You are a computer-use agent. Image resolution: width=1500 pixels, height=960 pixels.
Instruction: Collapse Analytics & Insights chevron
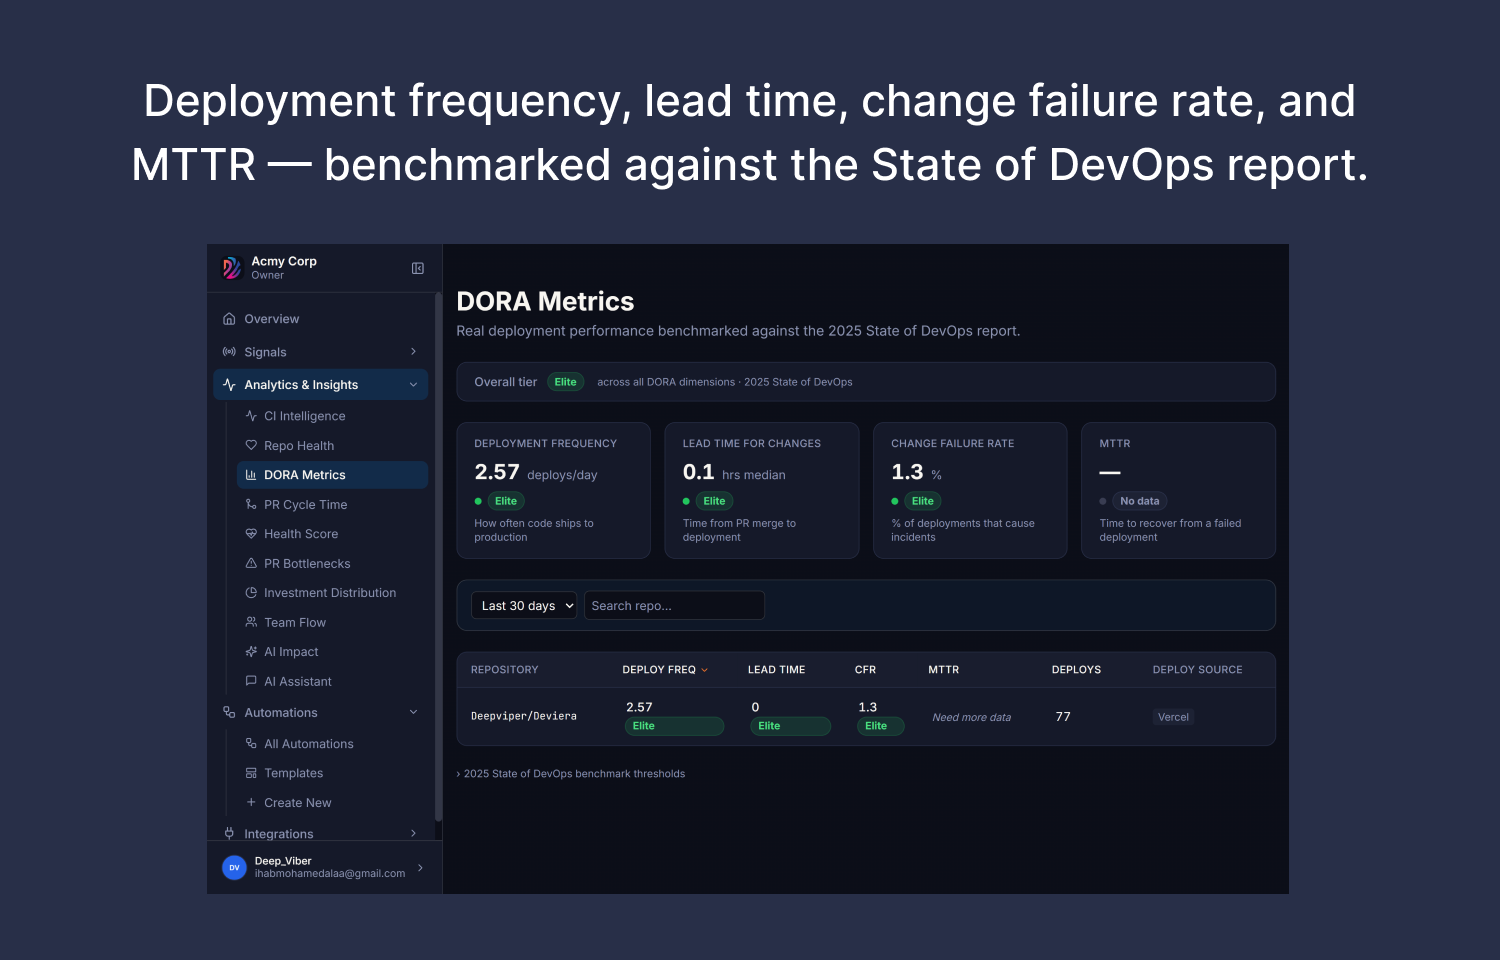413,385
